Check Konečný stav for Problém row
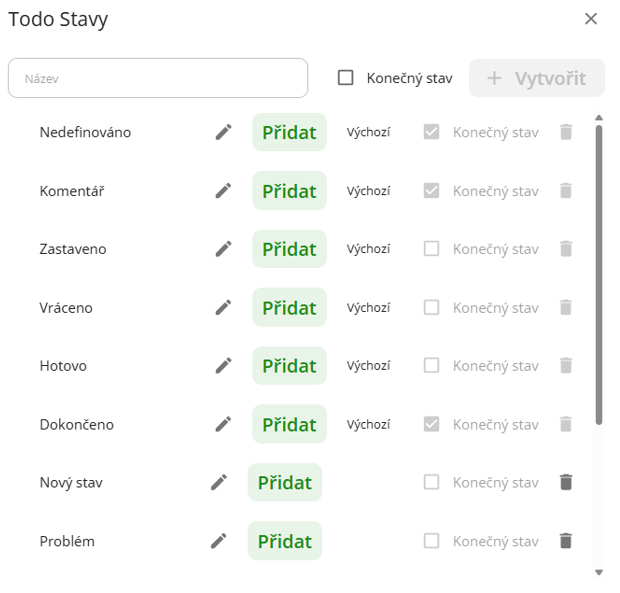Screen dimensions: 620x593 (431, 541)
